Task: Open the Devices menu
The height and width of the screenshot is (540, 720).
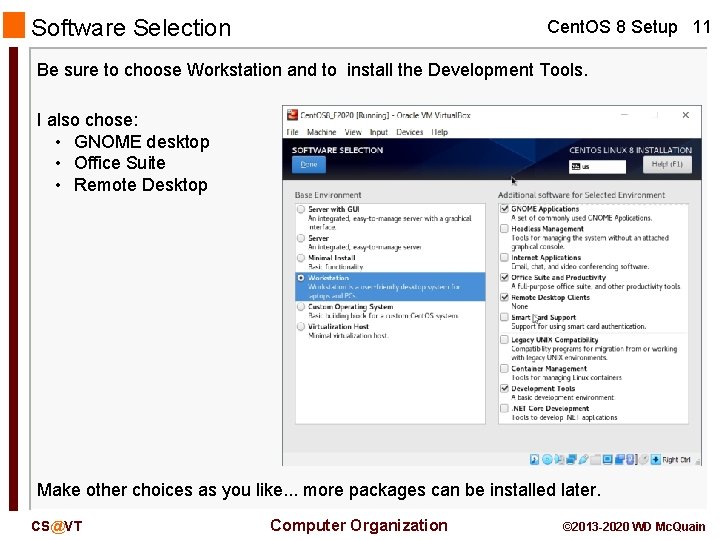Action: (x=410, y=132)
